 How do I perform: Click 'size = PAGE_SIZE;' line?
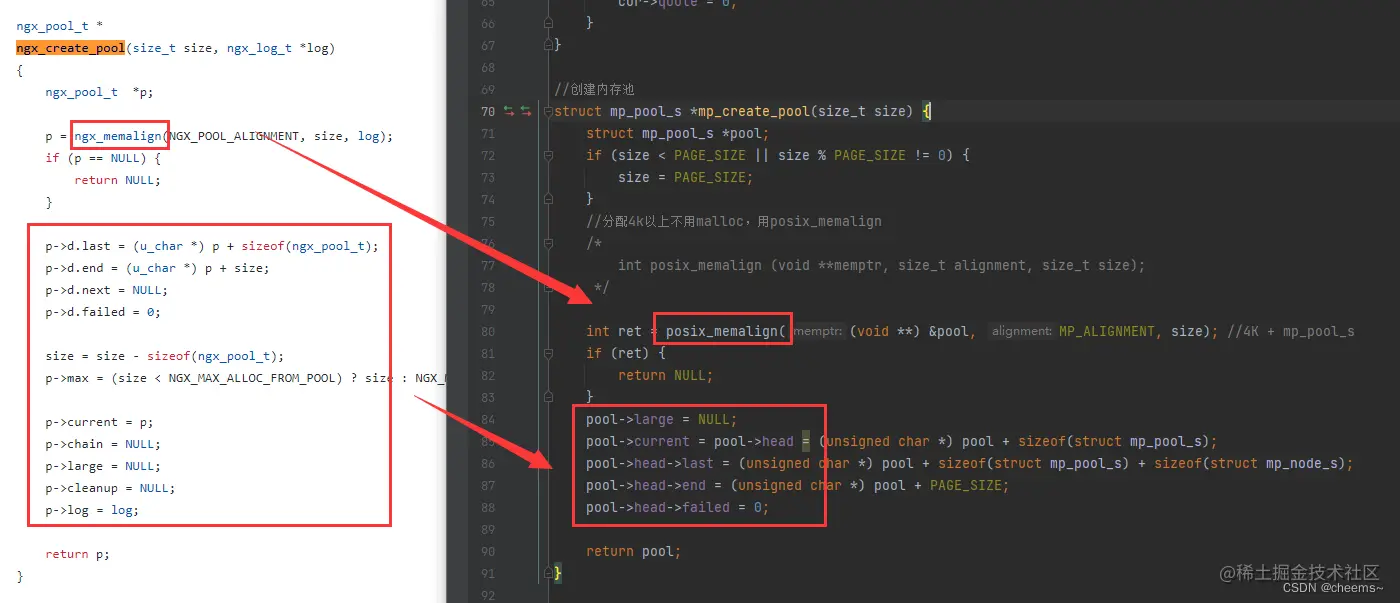click(685, 177)
